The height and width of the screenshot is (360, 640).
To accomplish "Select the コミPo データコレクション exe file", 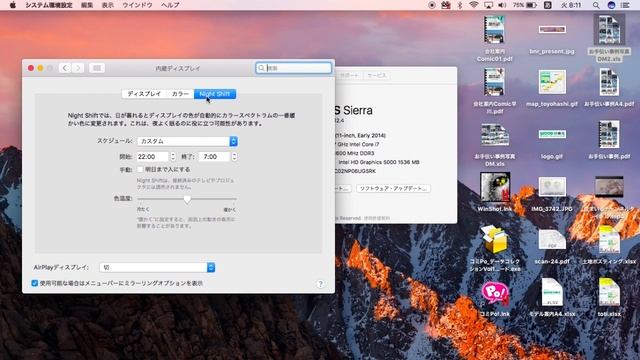I will pyautogui.click(x=494, y=249).
